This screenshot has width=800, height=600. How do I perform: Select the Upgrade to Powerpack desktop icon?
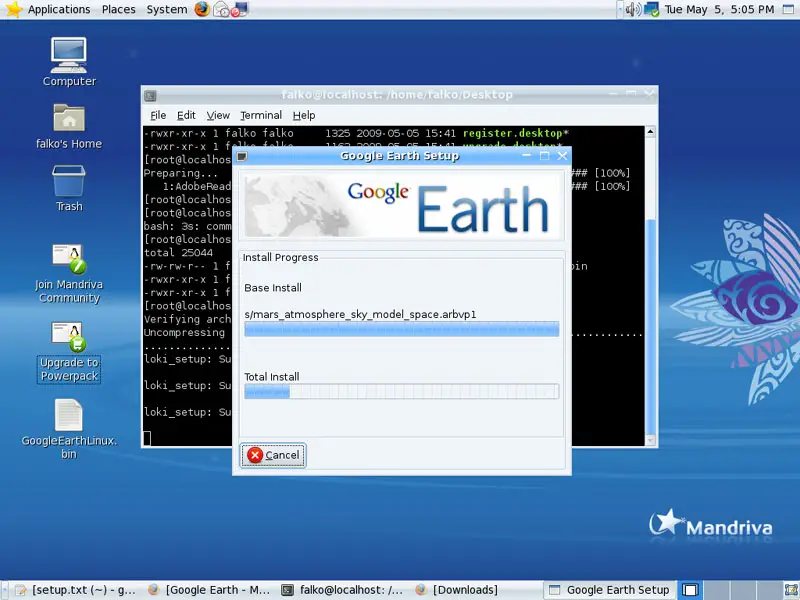pyautogui.click(x=69, y=352)
